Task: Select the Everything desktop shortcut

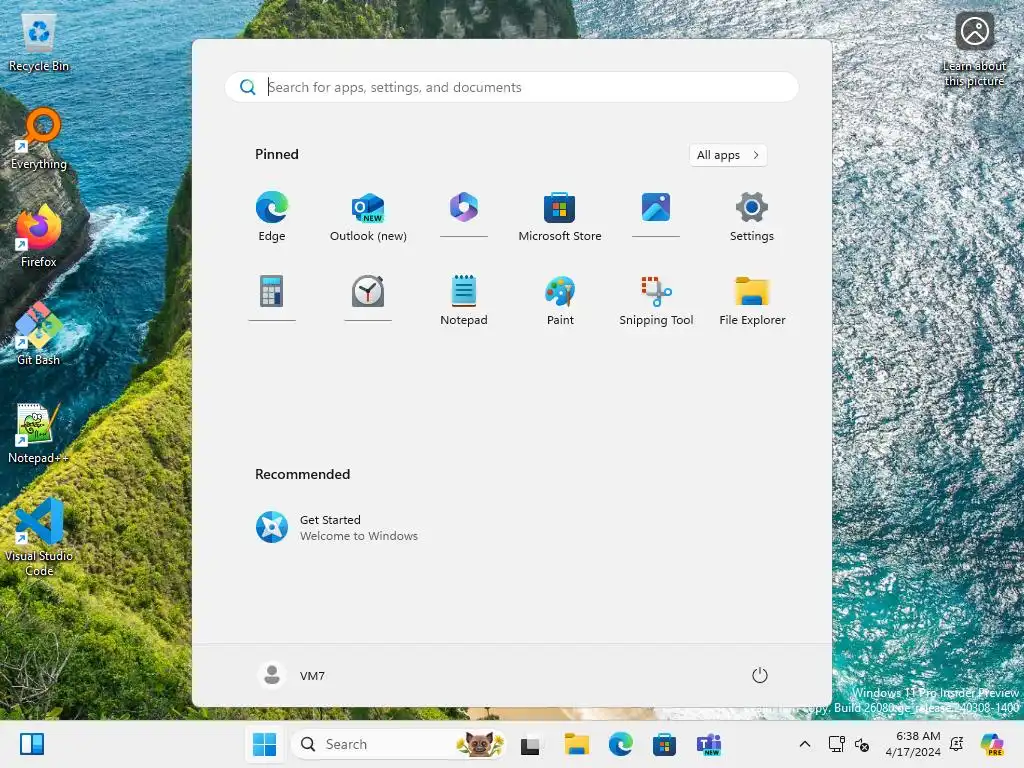Action: 39,139
